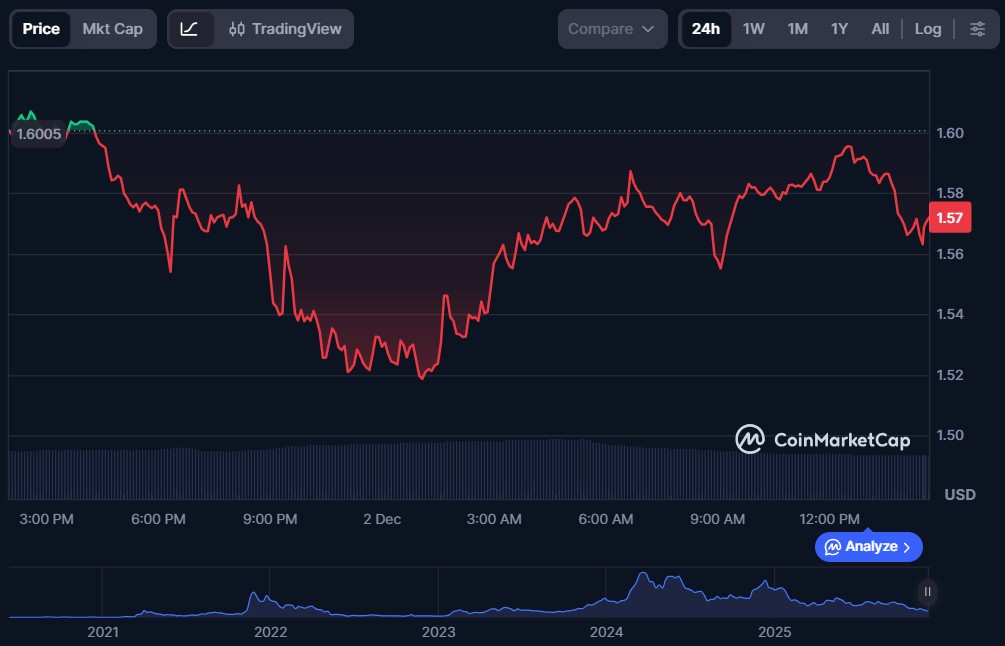Screen dimensions: 1005x646
Task: Click the 2024 peak in overview chart
Action: 643,580
